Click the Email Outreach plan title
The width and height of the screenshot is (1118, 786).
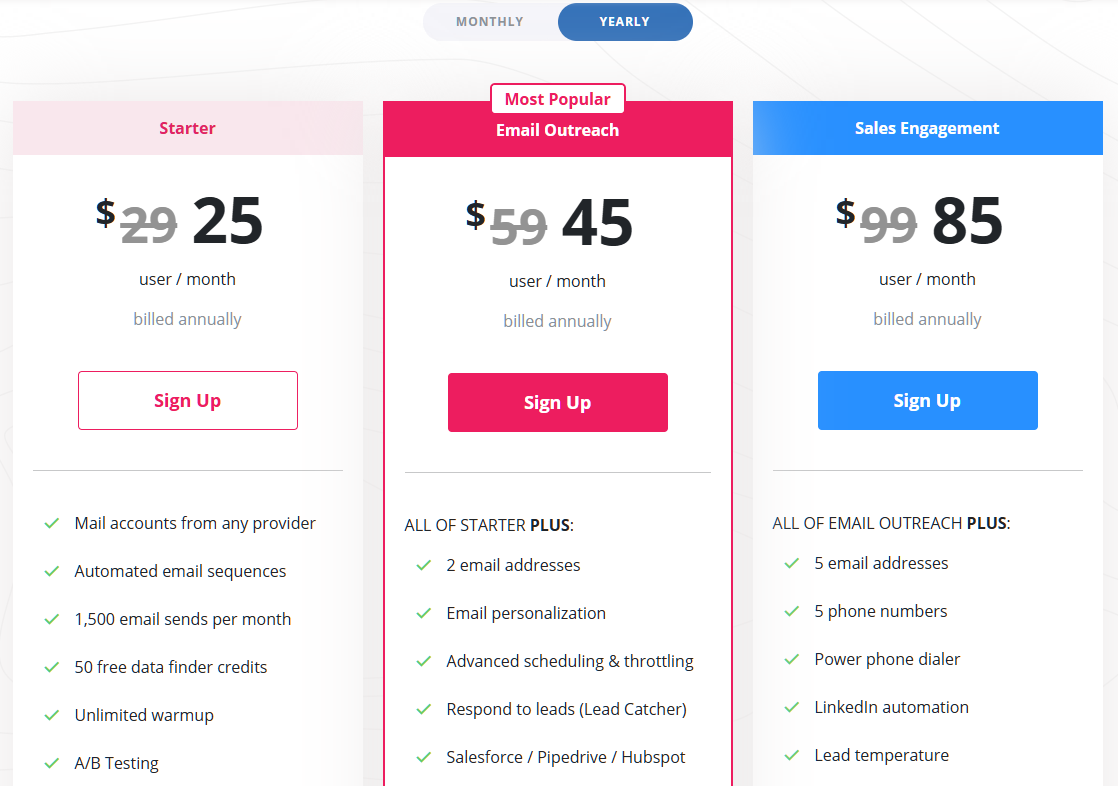[x=557, y=131]
